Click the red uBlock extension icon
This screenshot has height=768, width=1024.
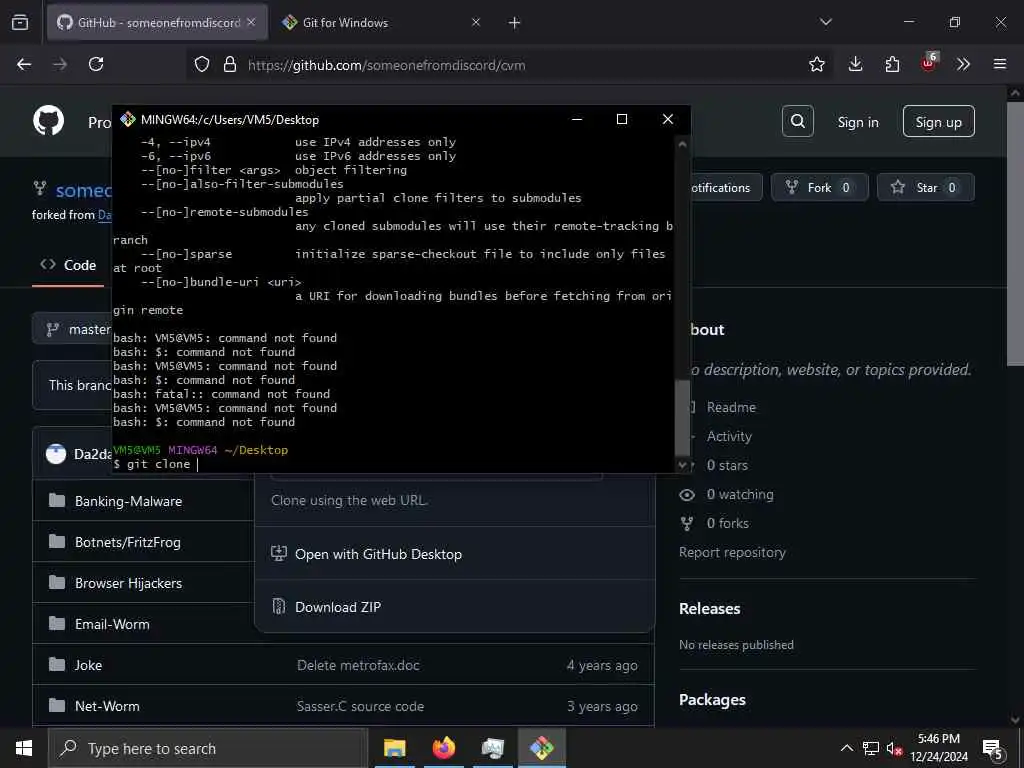click(x=929, y=63)
